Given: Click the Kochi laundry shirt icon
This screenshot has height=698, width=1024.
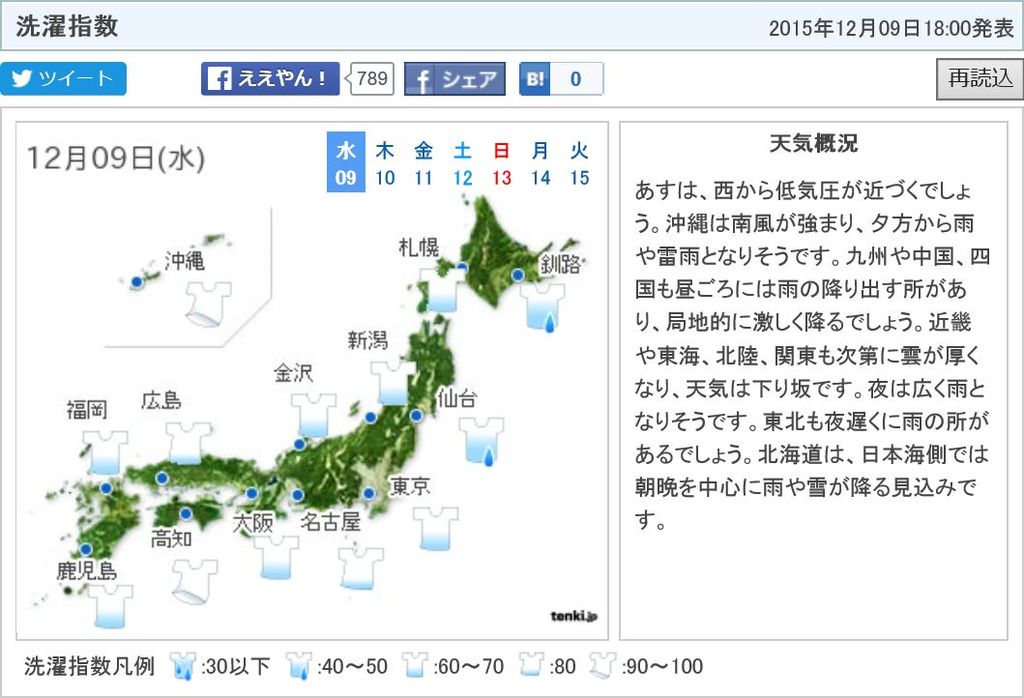Looking at the screenshot, I should point(194,580).
